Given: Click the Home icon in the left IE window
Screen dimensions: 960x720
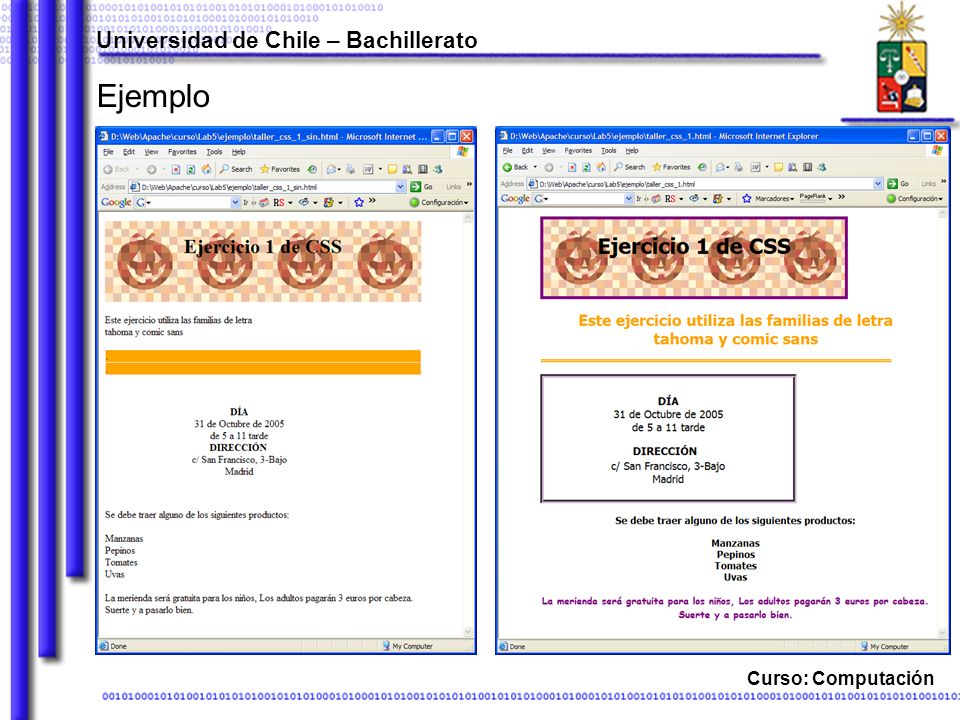Looking at the screenshot, I should pyautogui.click(x=206, y=169).
